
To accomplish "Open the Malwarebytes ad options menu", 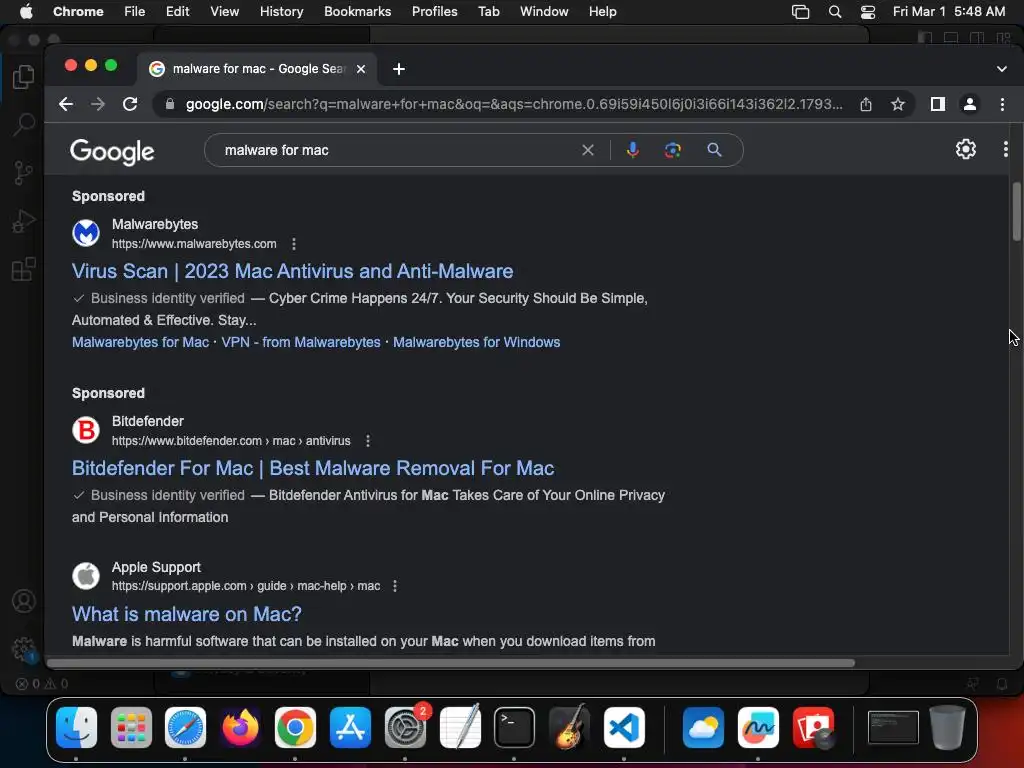I will pyautogui.click(x=294, y=244).
